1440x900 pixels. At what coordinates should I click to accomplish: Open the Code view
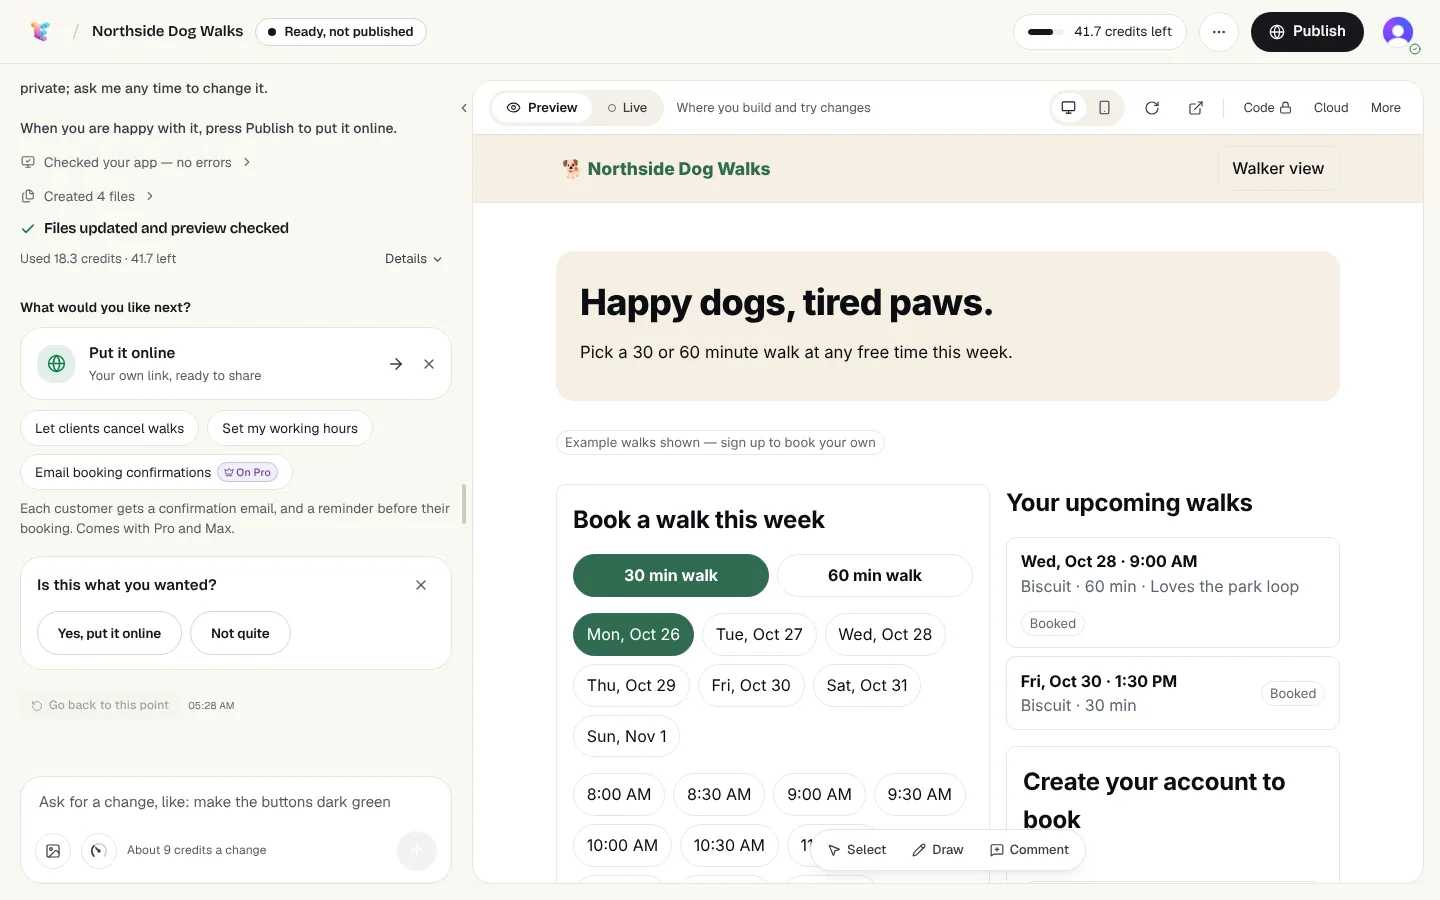tap(1267, 108)
